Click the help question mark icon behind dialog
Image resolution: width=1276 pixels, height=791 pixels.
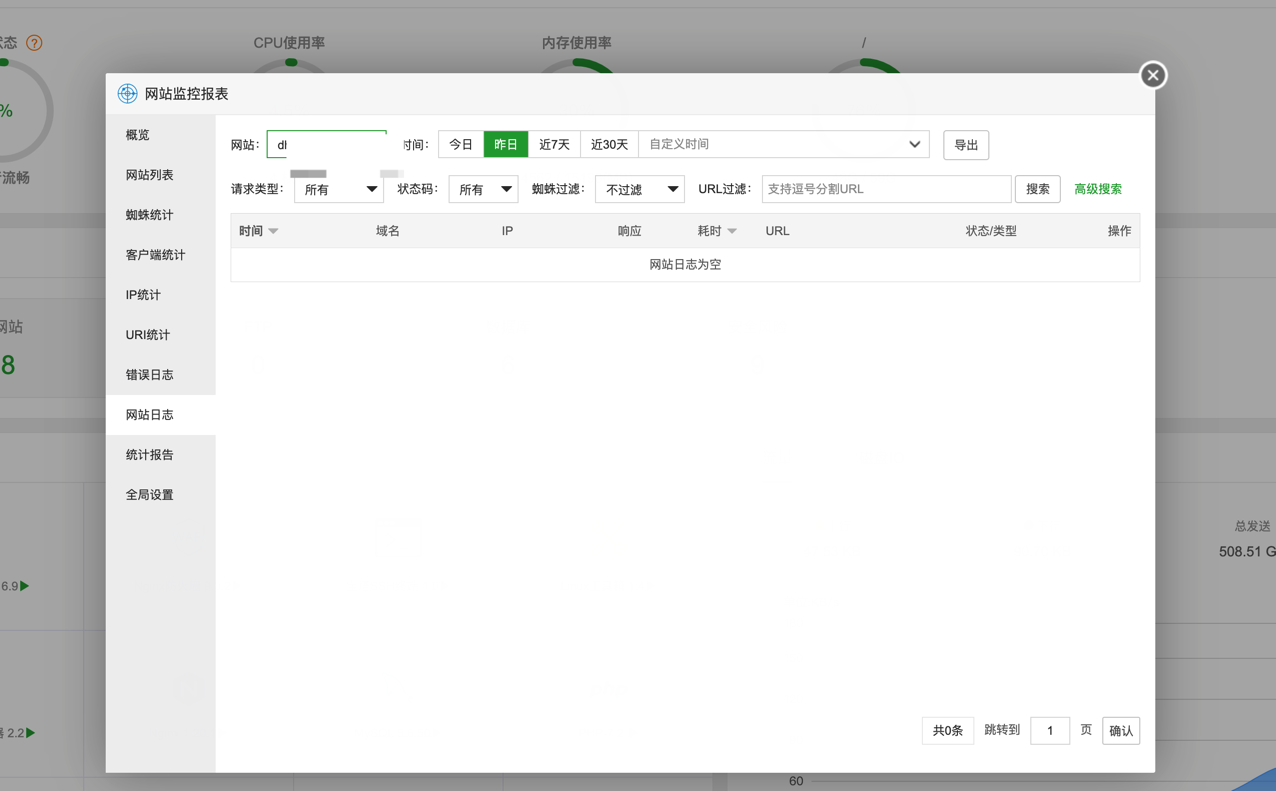coord(34,43)
